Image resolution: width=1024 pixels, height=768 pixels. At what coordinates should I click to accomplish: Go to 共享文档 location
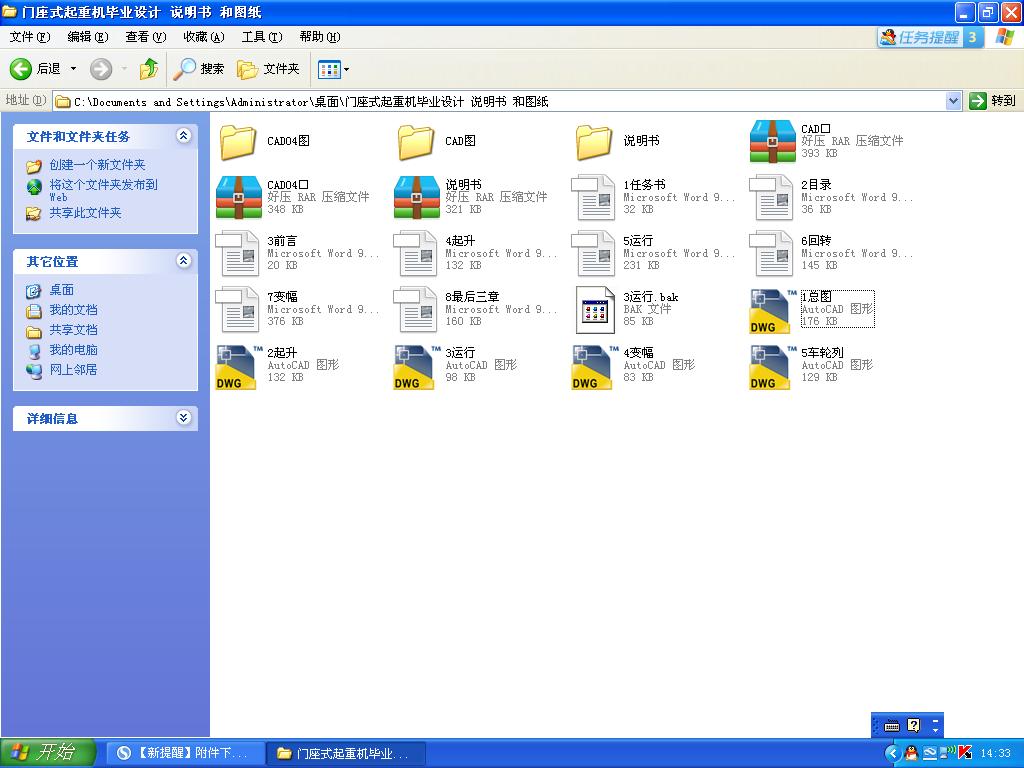coord(73,330)
